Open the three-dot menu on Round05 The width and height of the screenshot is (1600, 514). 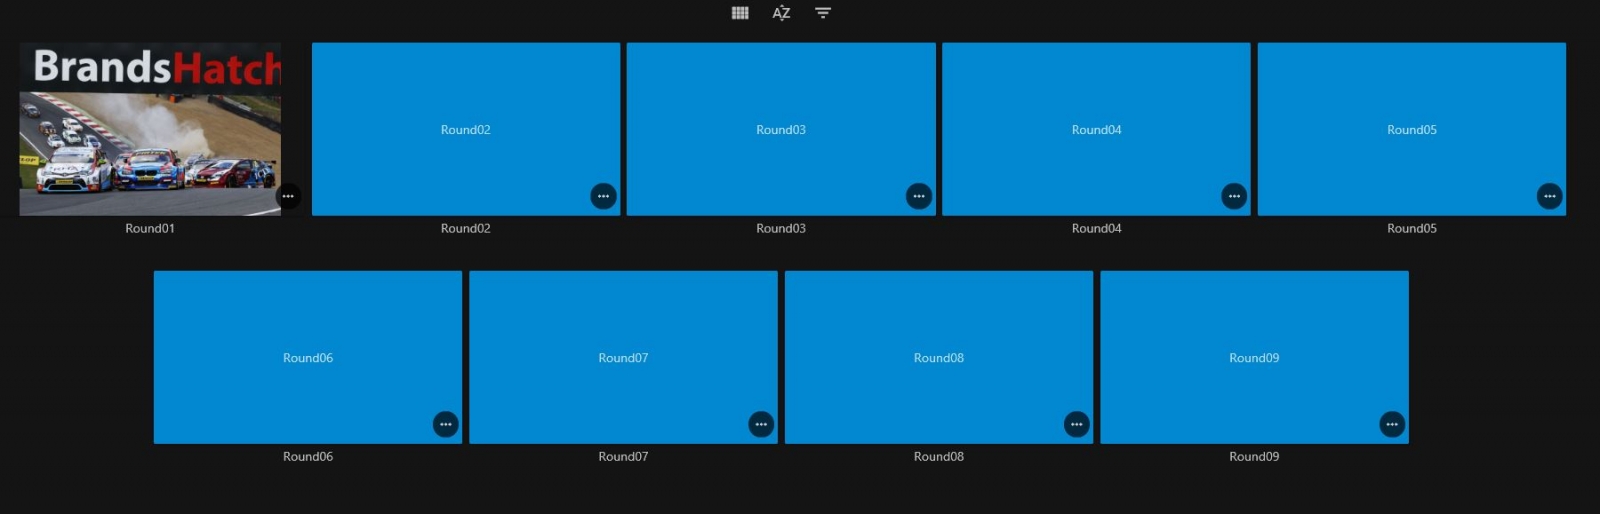click(1549, 196)
